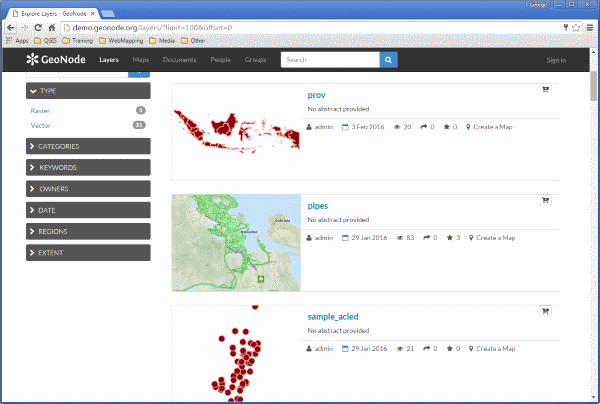Viewport: 600px width, 404px height.
Task: Expand the KEYWORDS filter
Action: 88,168
